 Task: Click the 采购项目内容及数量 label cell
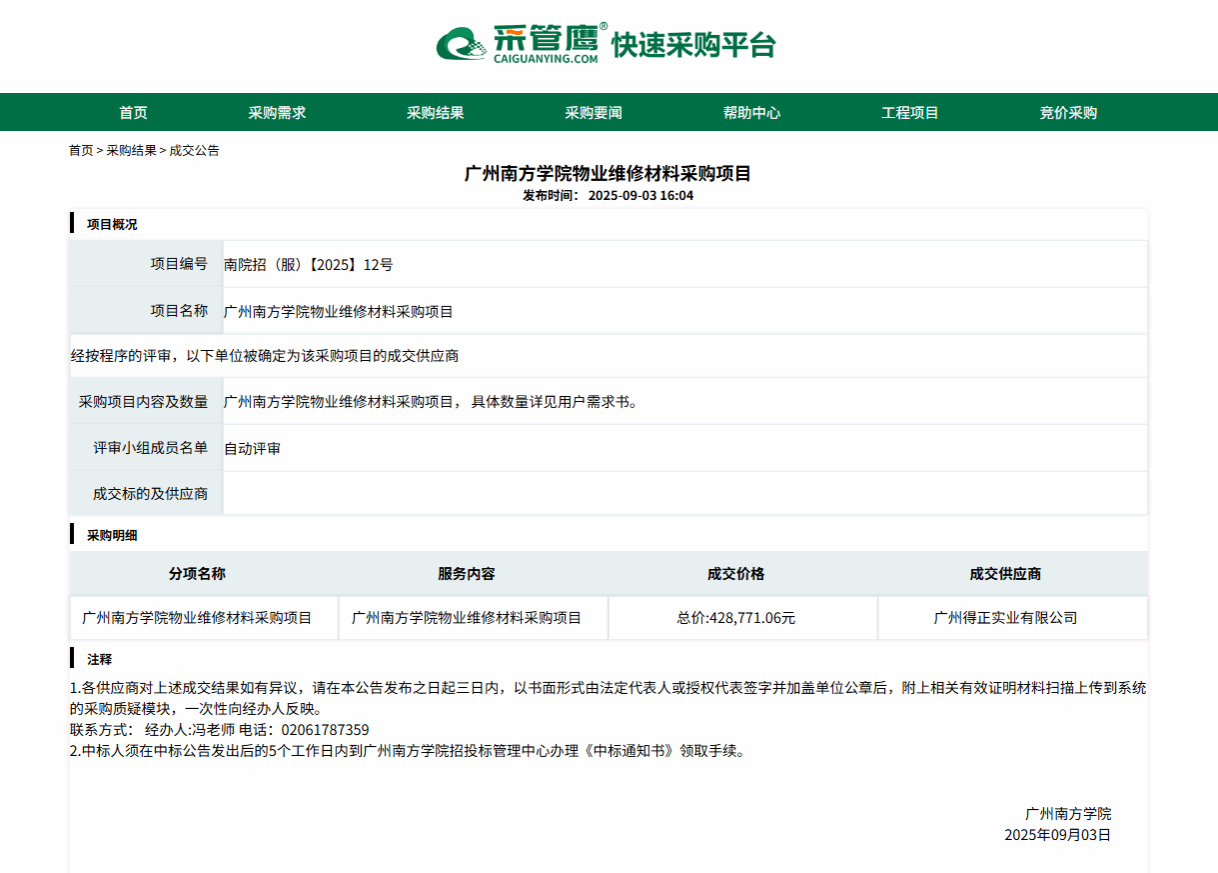coord(146,401)
